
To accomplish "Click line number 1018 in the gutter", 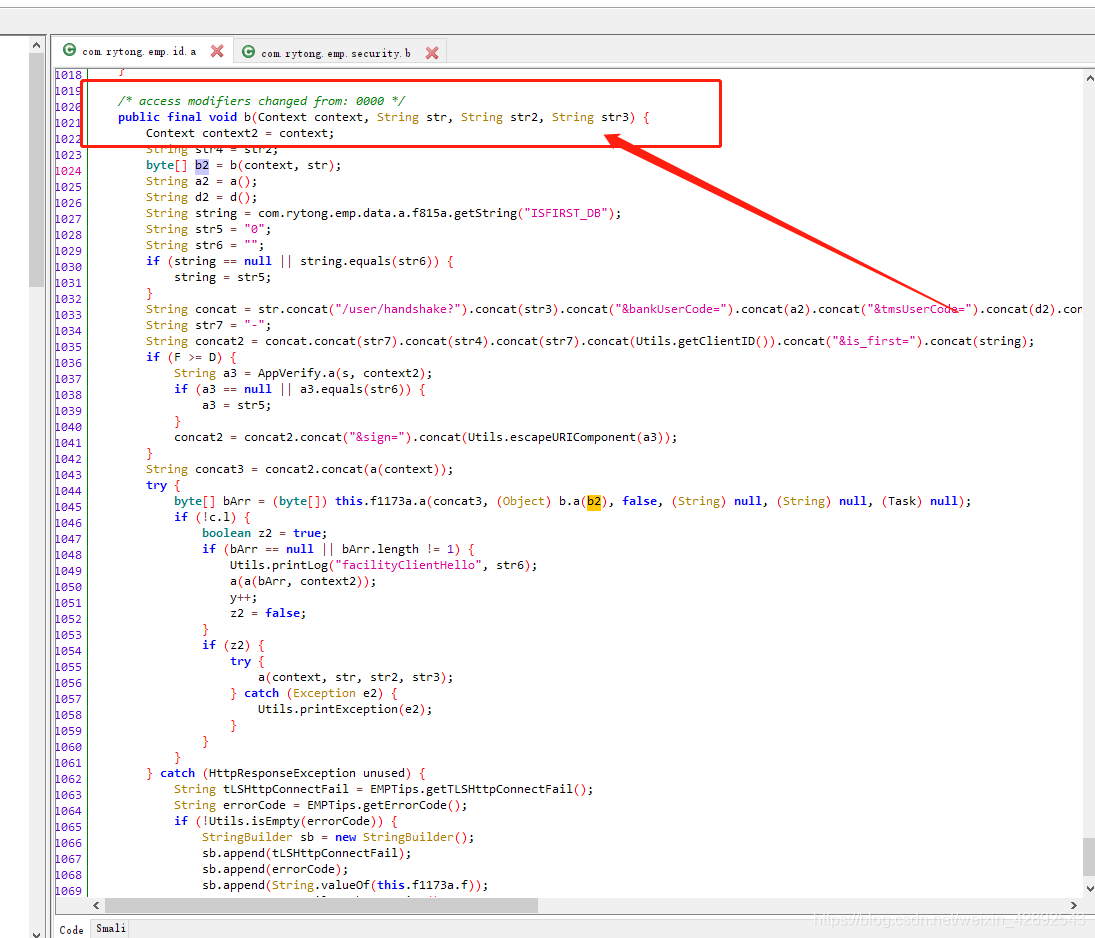I will click(67, 74).
